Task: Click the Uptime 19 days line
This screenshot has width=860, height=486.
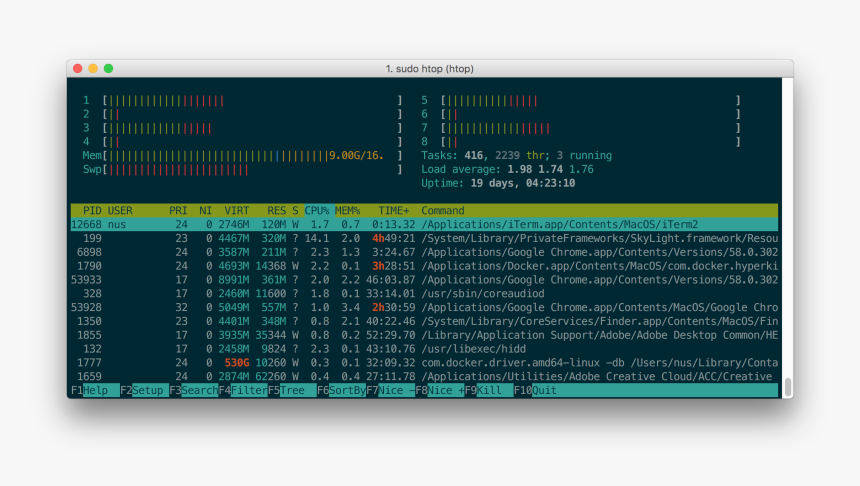Action: [x=498, y=183]
